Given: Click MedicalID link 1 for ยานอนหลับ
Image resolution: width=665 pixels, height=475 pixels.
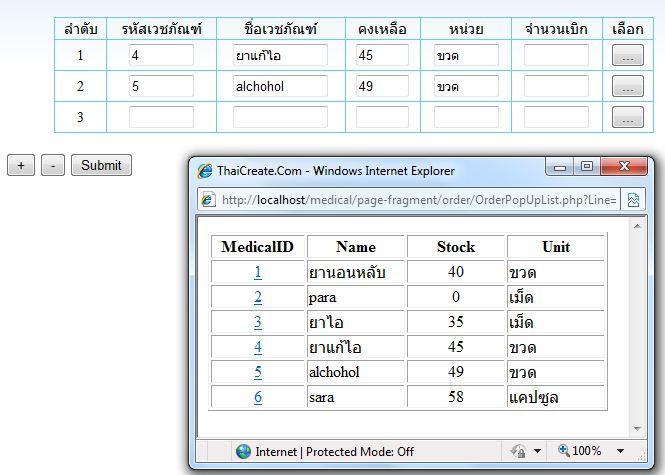Looking at the screenshot, I should point(258,272).
